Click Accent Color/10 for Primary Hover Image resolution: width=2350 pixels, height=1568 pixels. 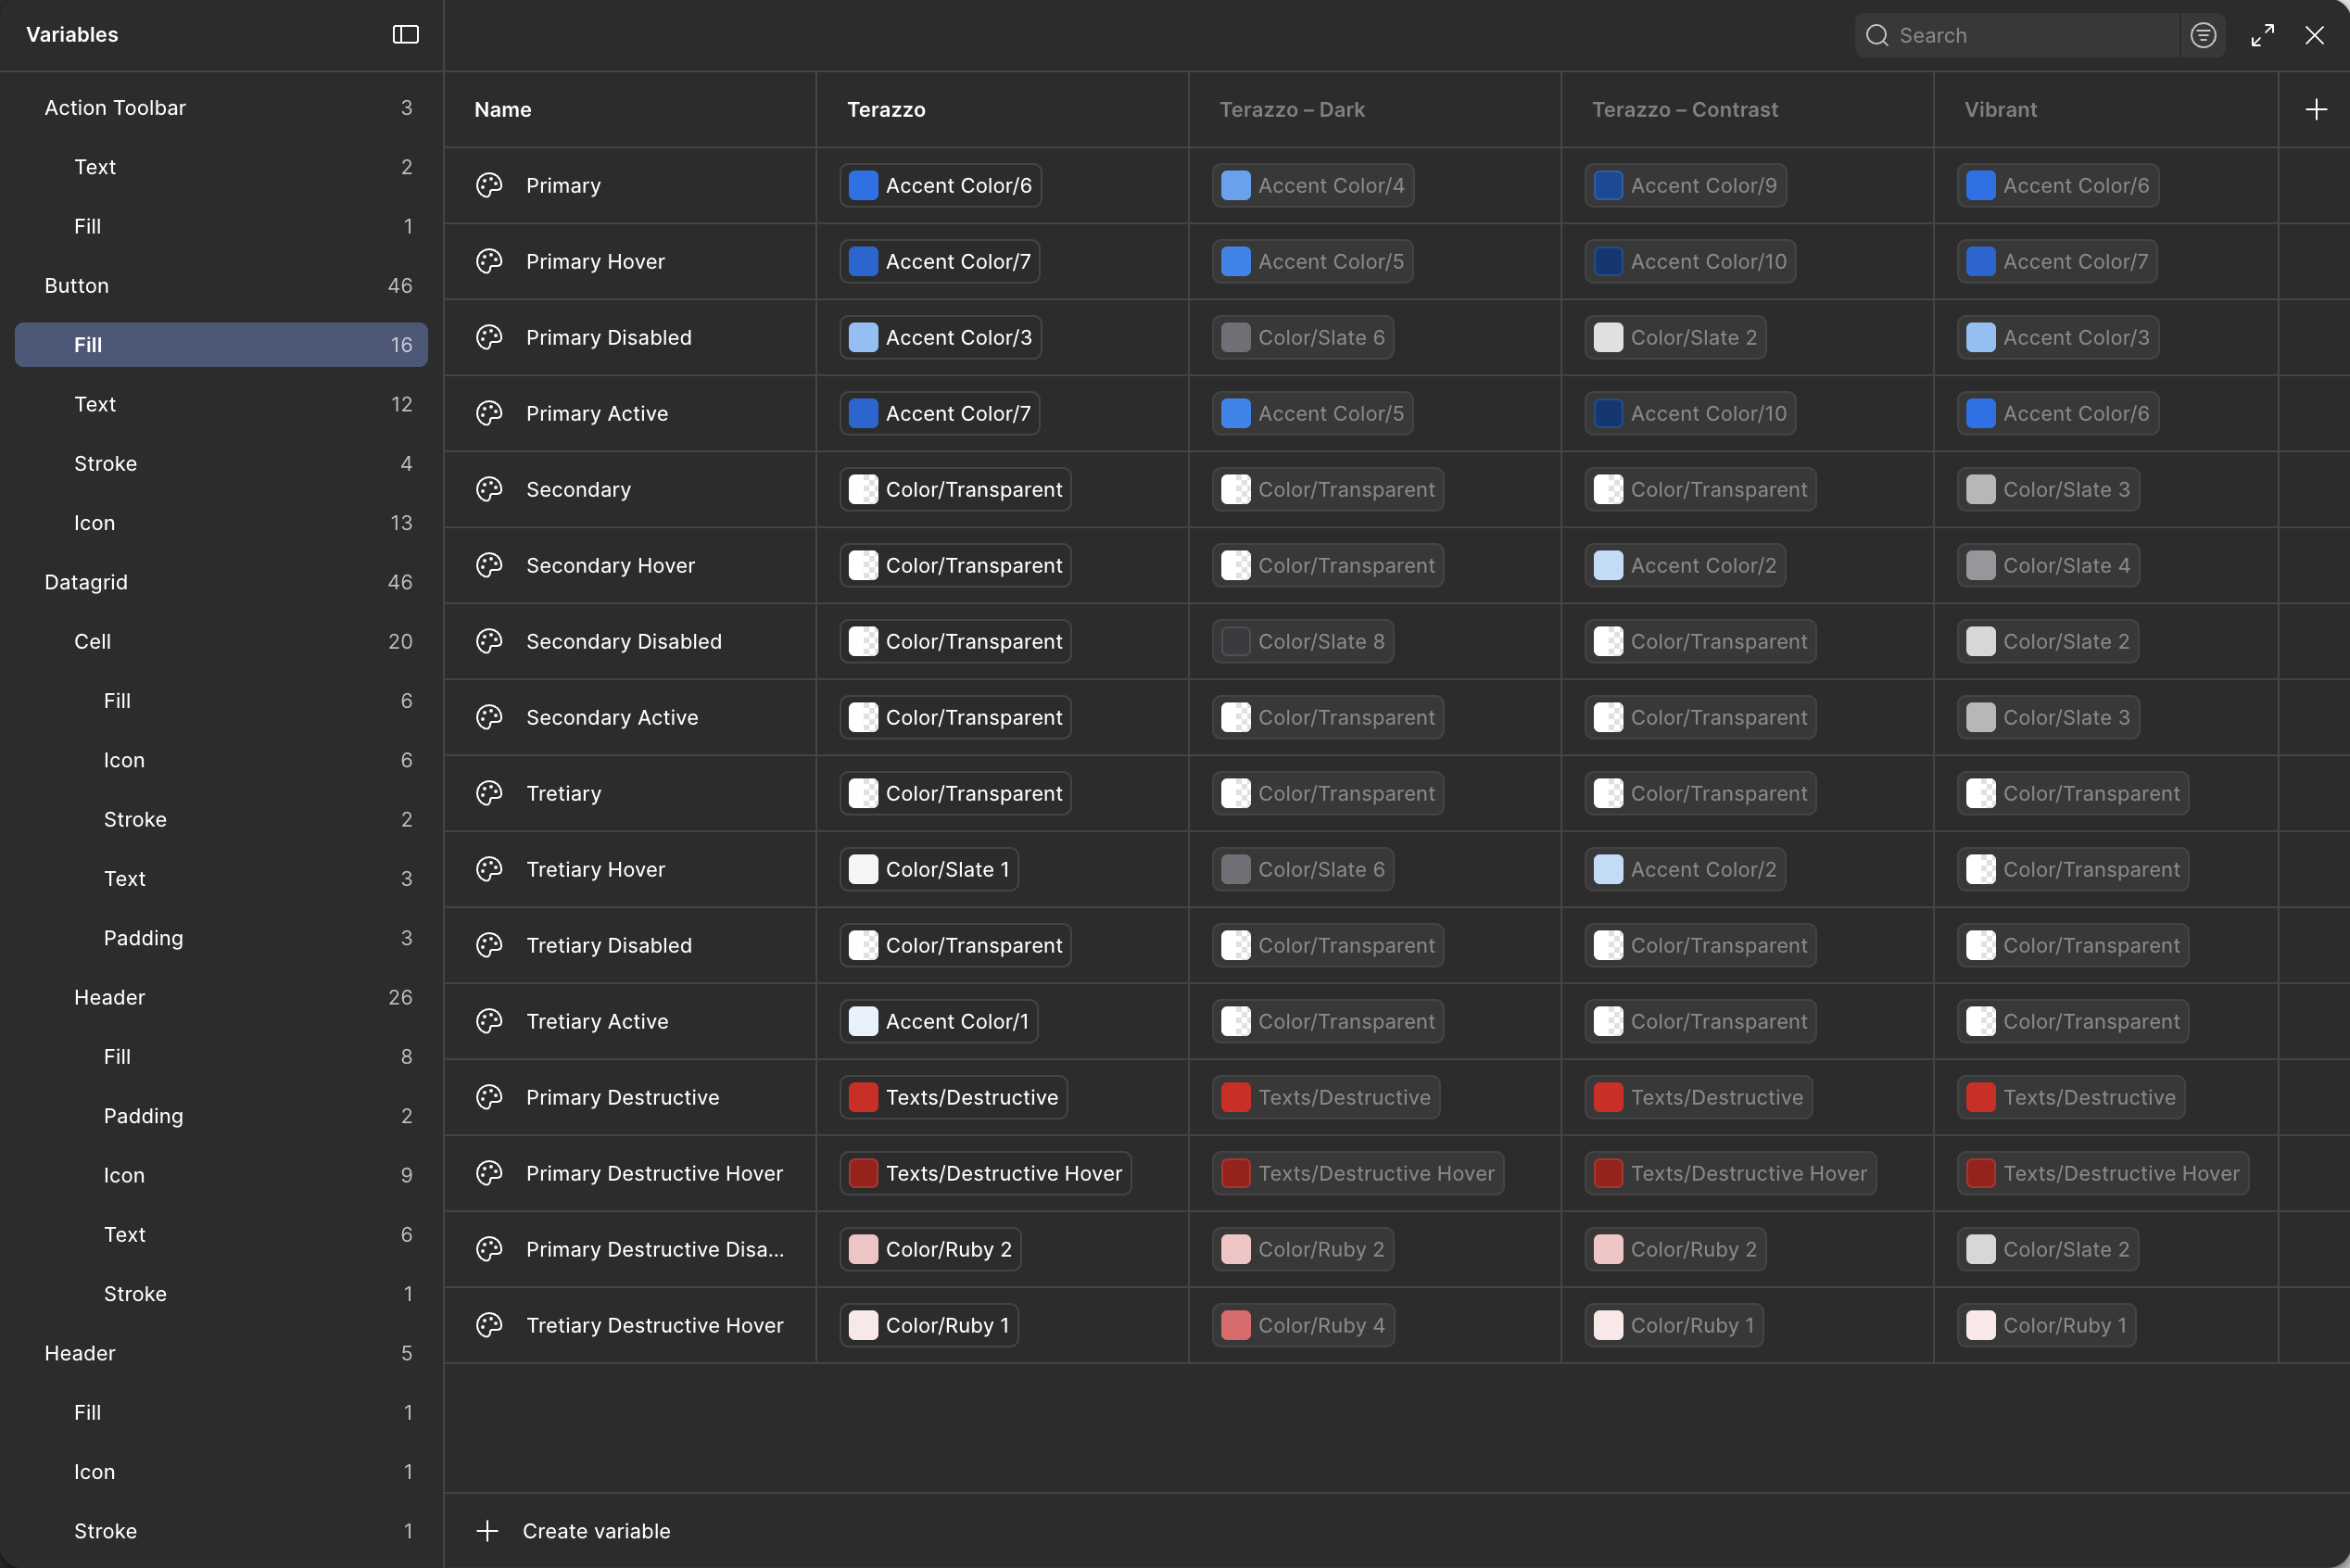click(x=1690, y=261)
